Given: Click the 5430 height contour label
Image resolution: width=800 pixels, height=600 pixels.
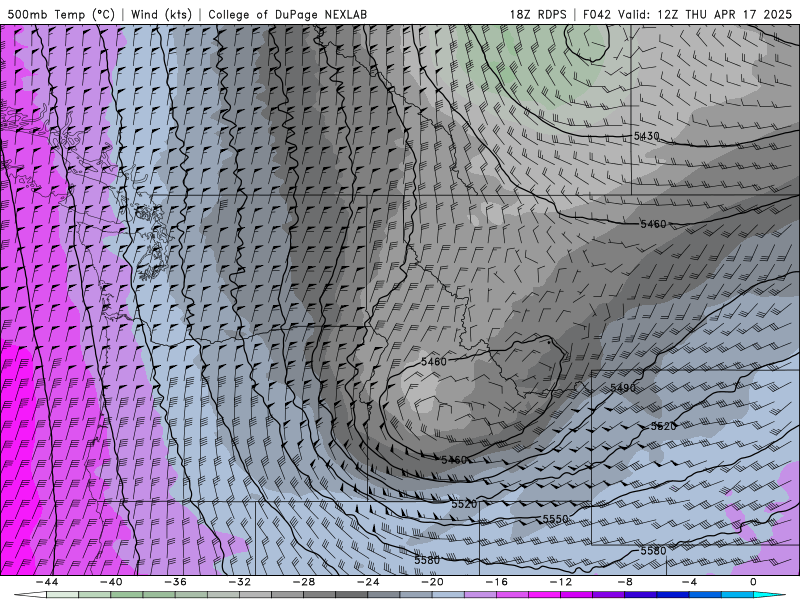Looking at the screenshot, I should [x=646, y=136].
